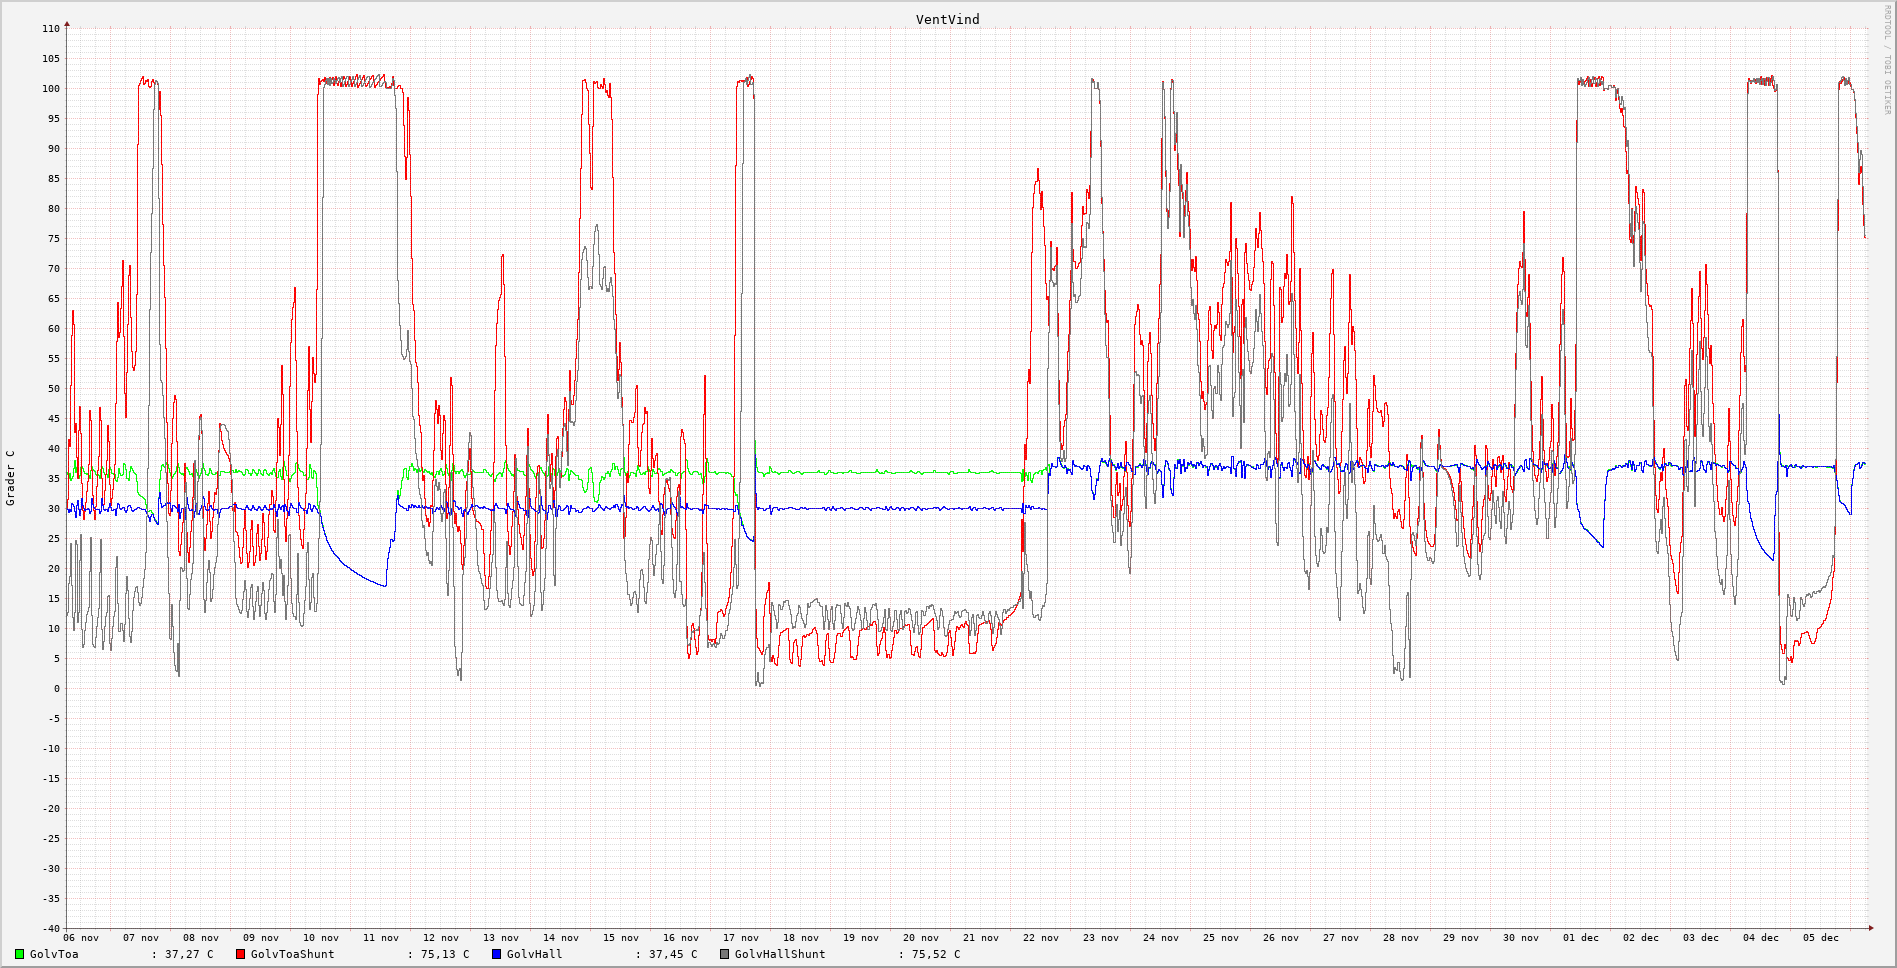Click the Grader C axis label
This screenshot has height=968, width=1897.
click(x=11, y=478)
